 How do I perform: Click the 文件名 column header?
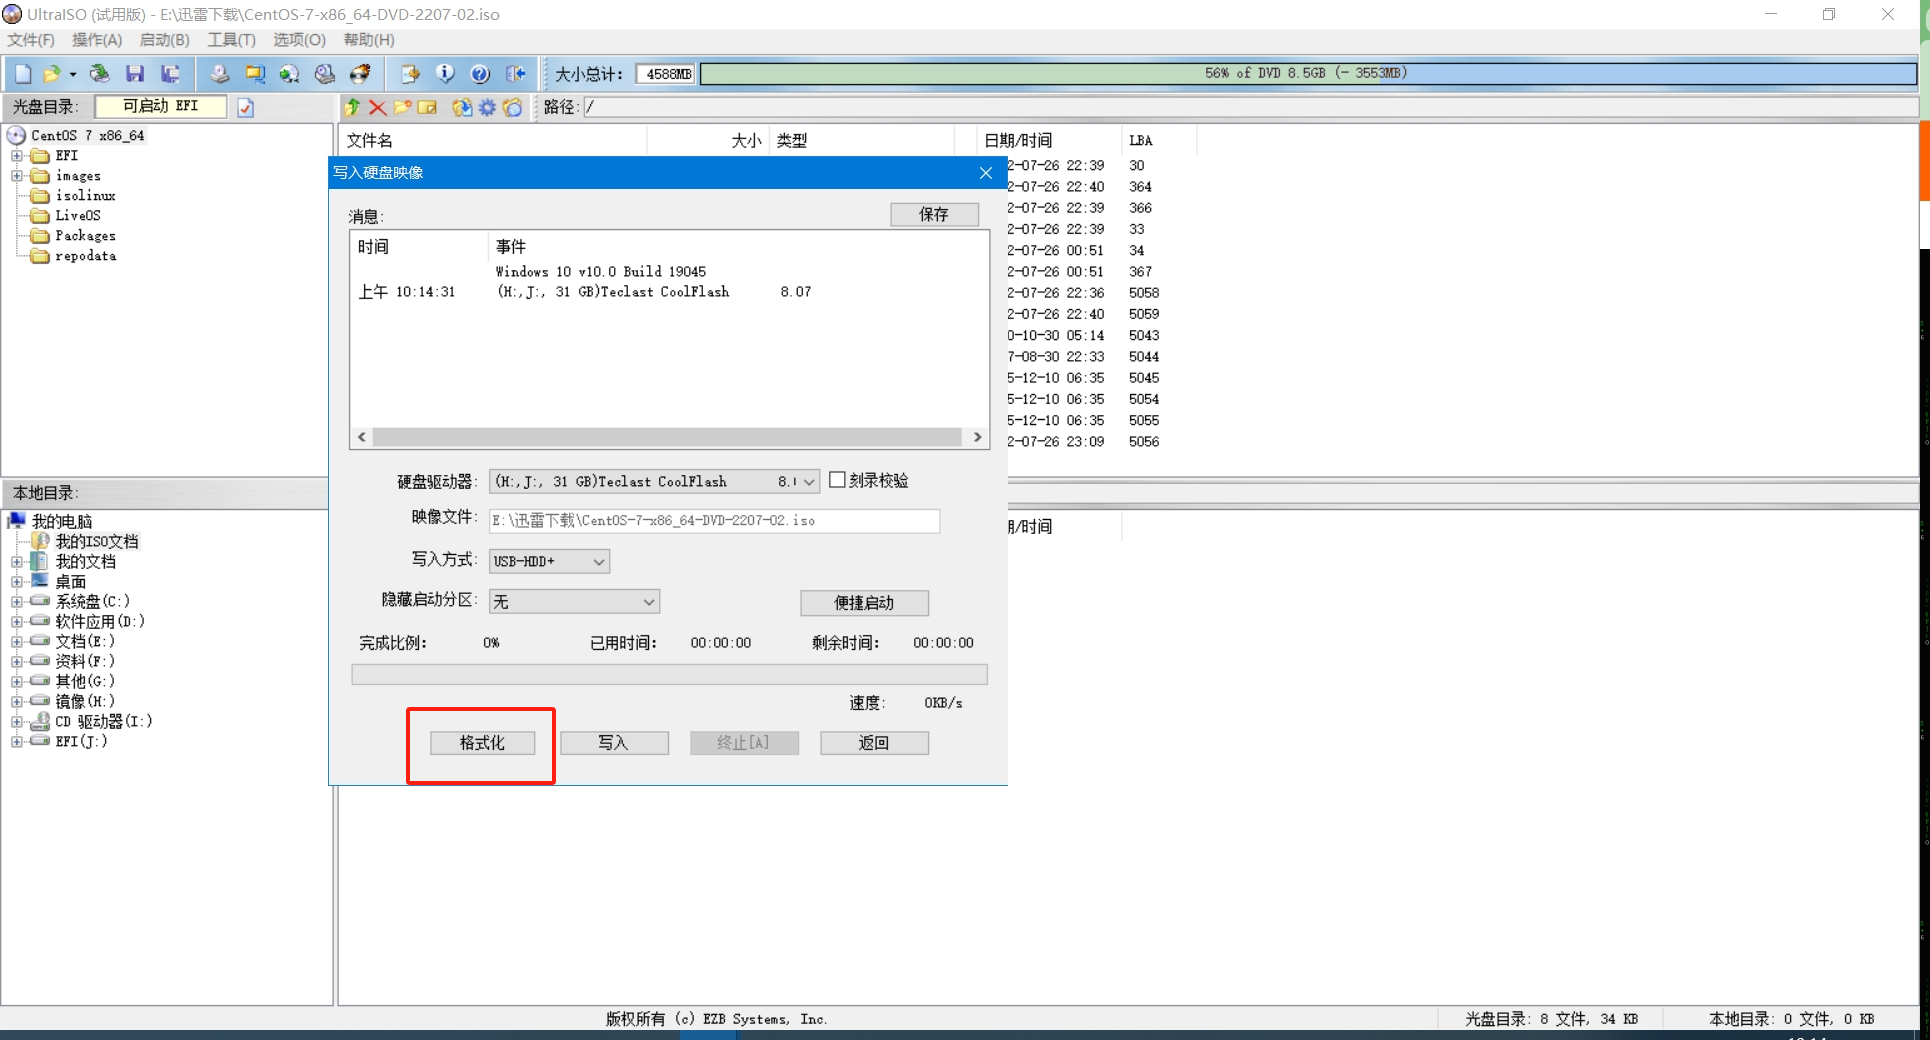click(x=494, y=141)
